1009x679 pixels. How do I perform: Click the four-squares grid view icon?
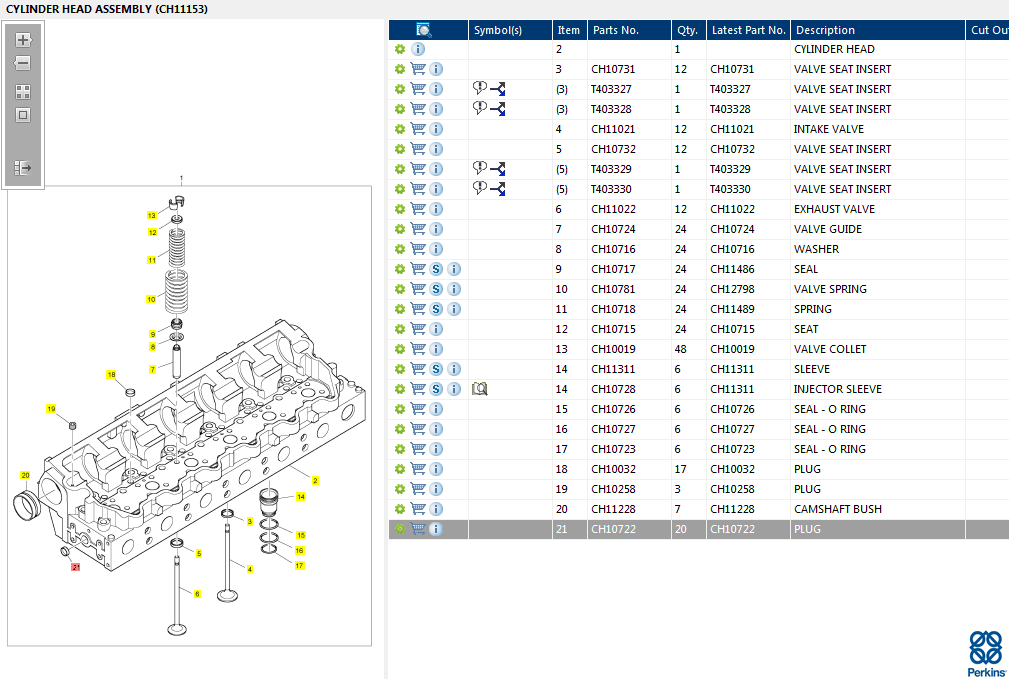(x=23, y=92)
